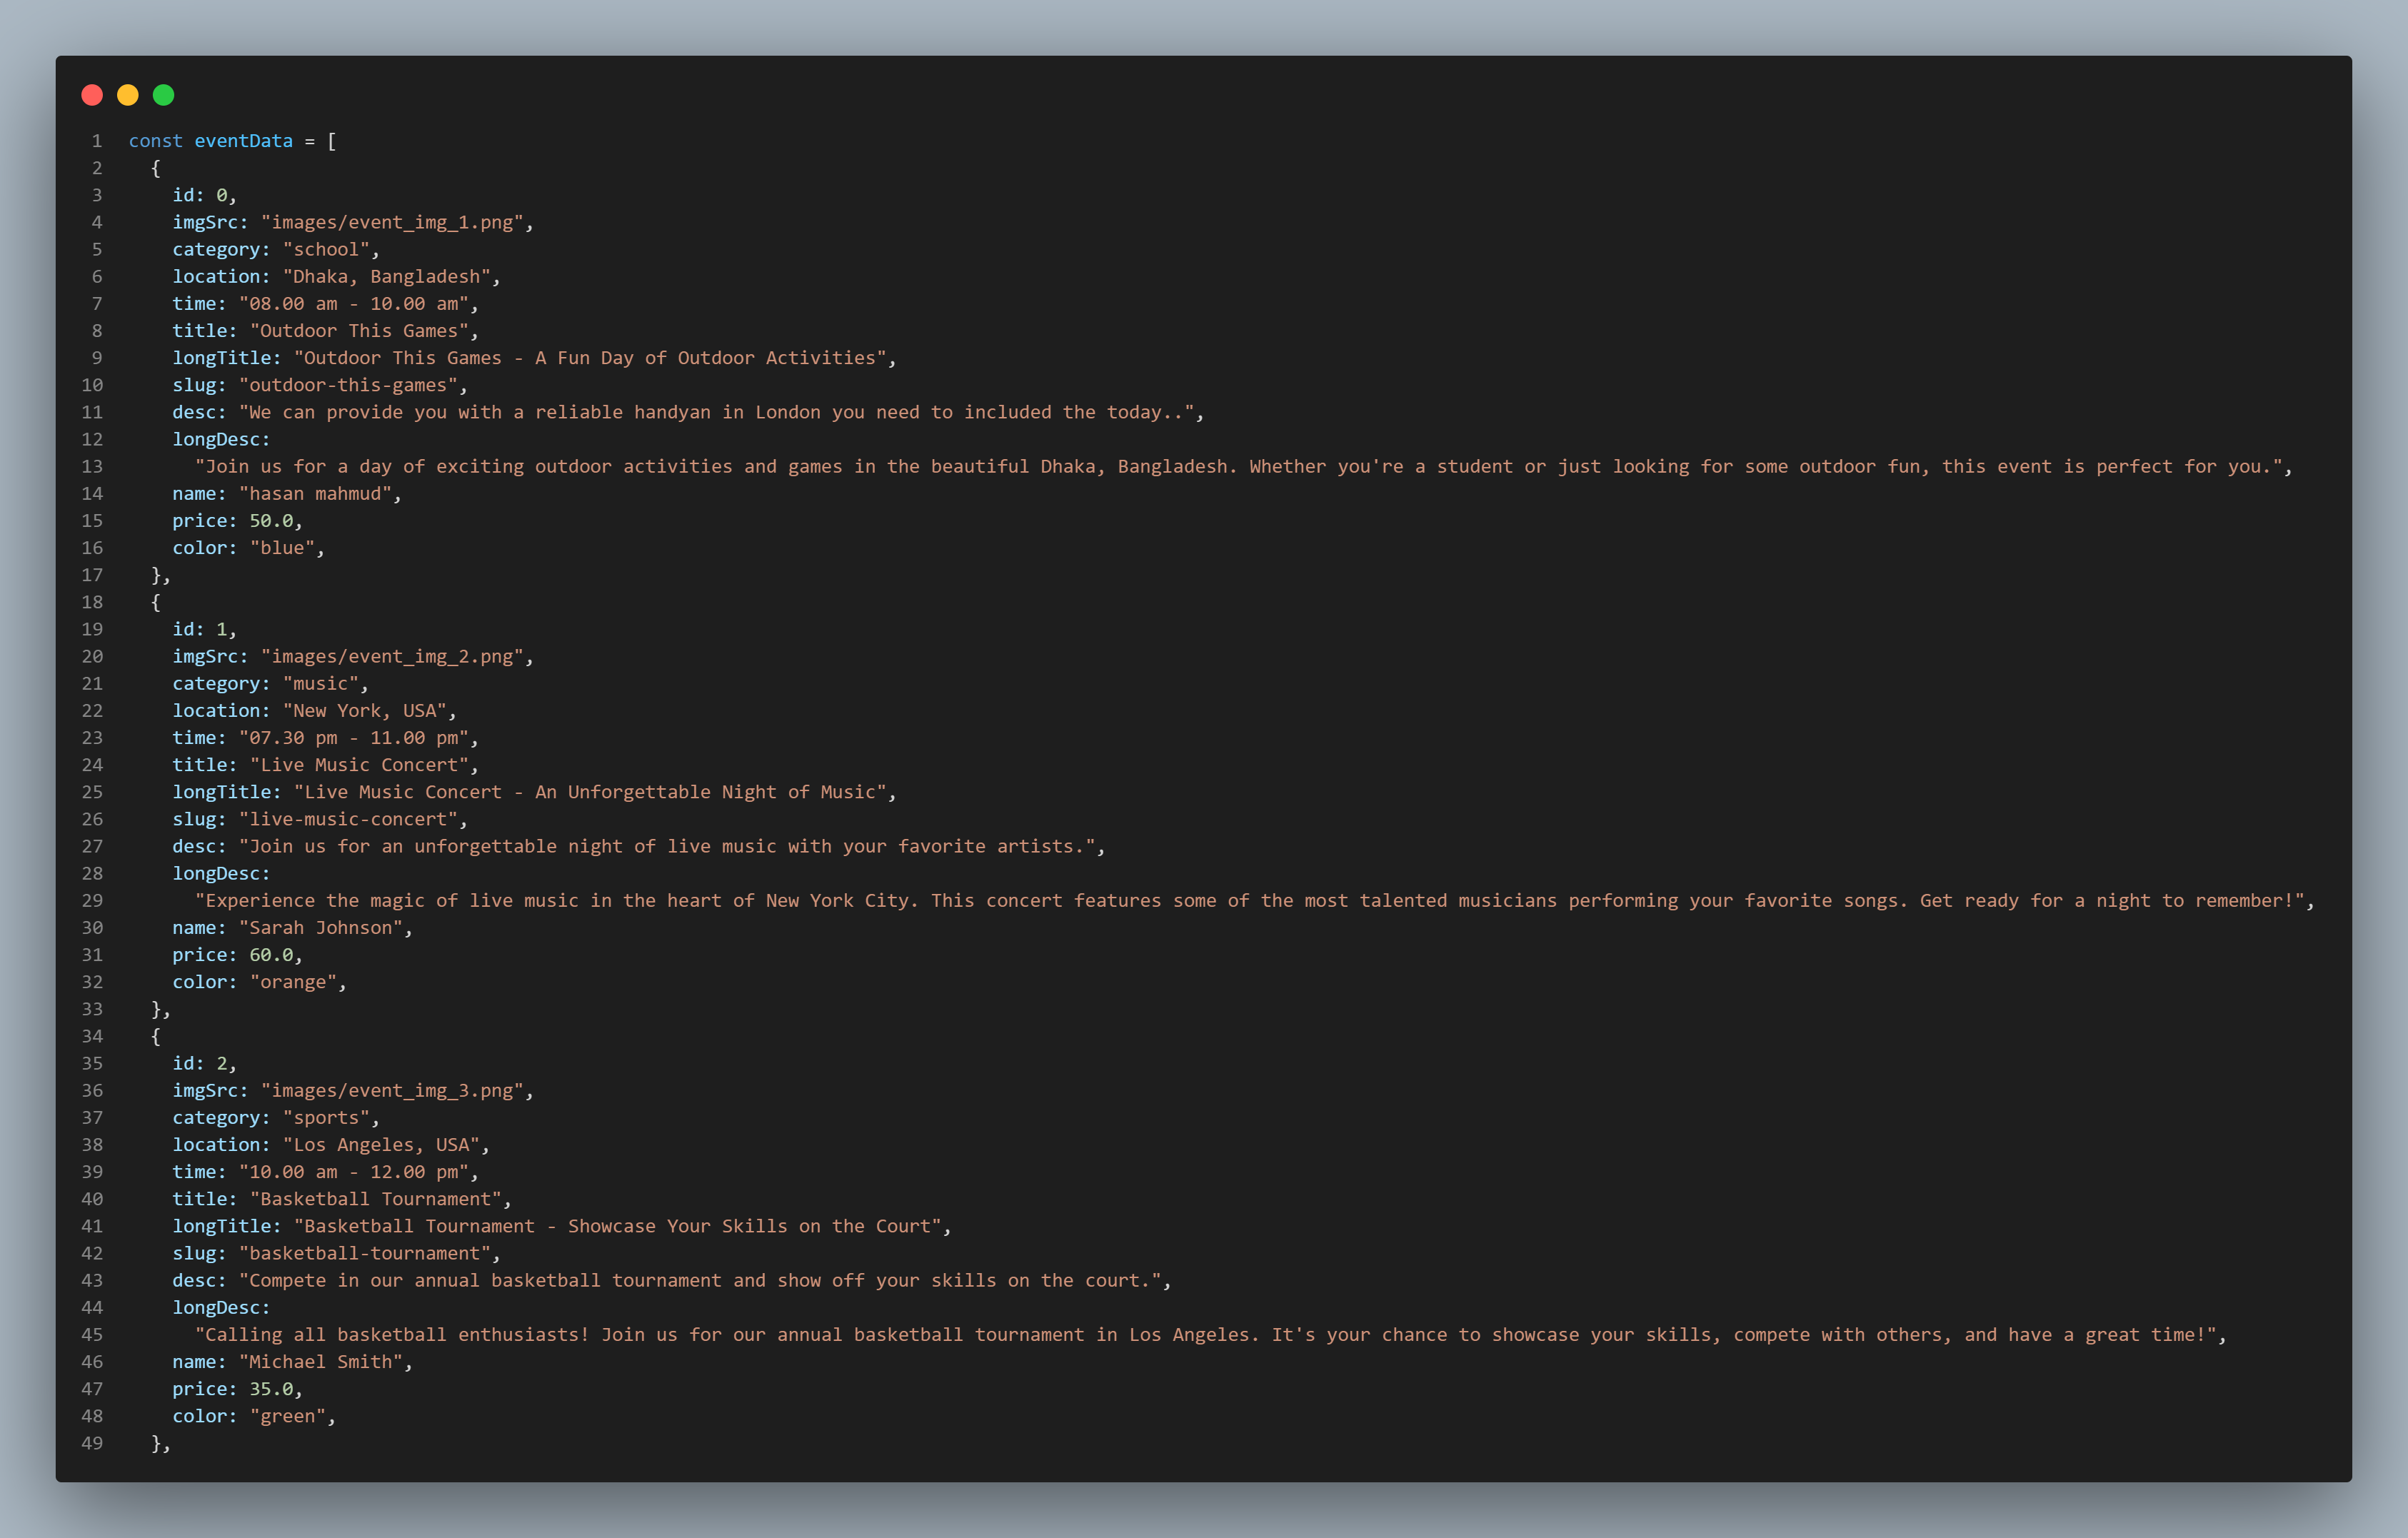
Task: Click the yellow minimize window dot
Action: coord(128,95)
